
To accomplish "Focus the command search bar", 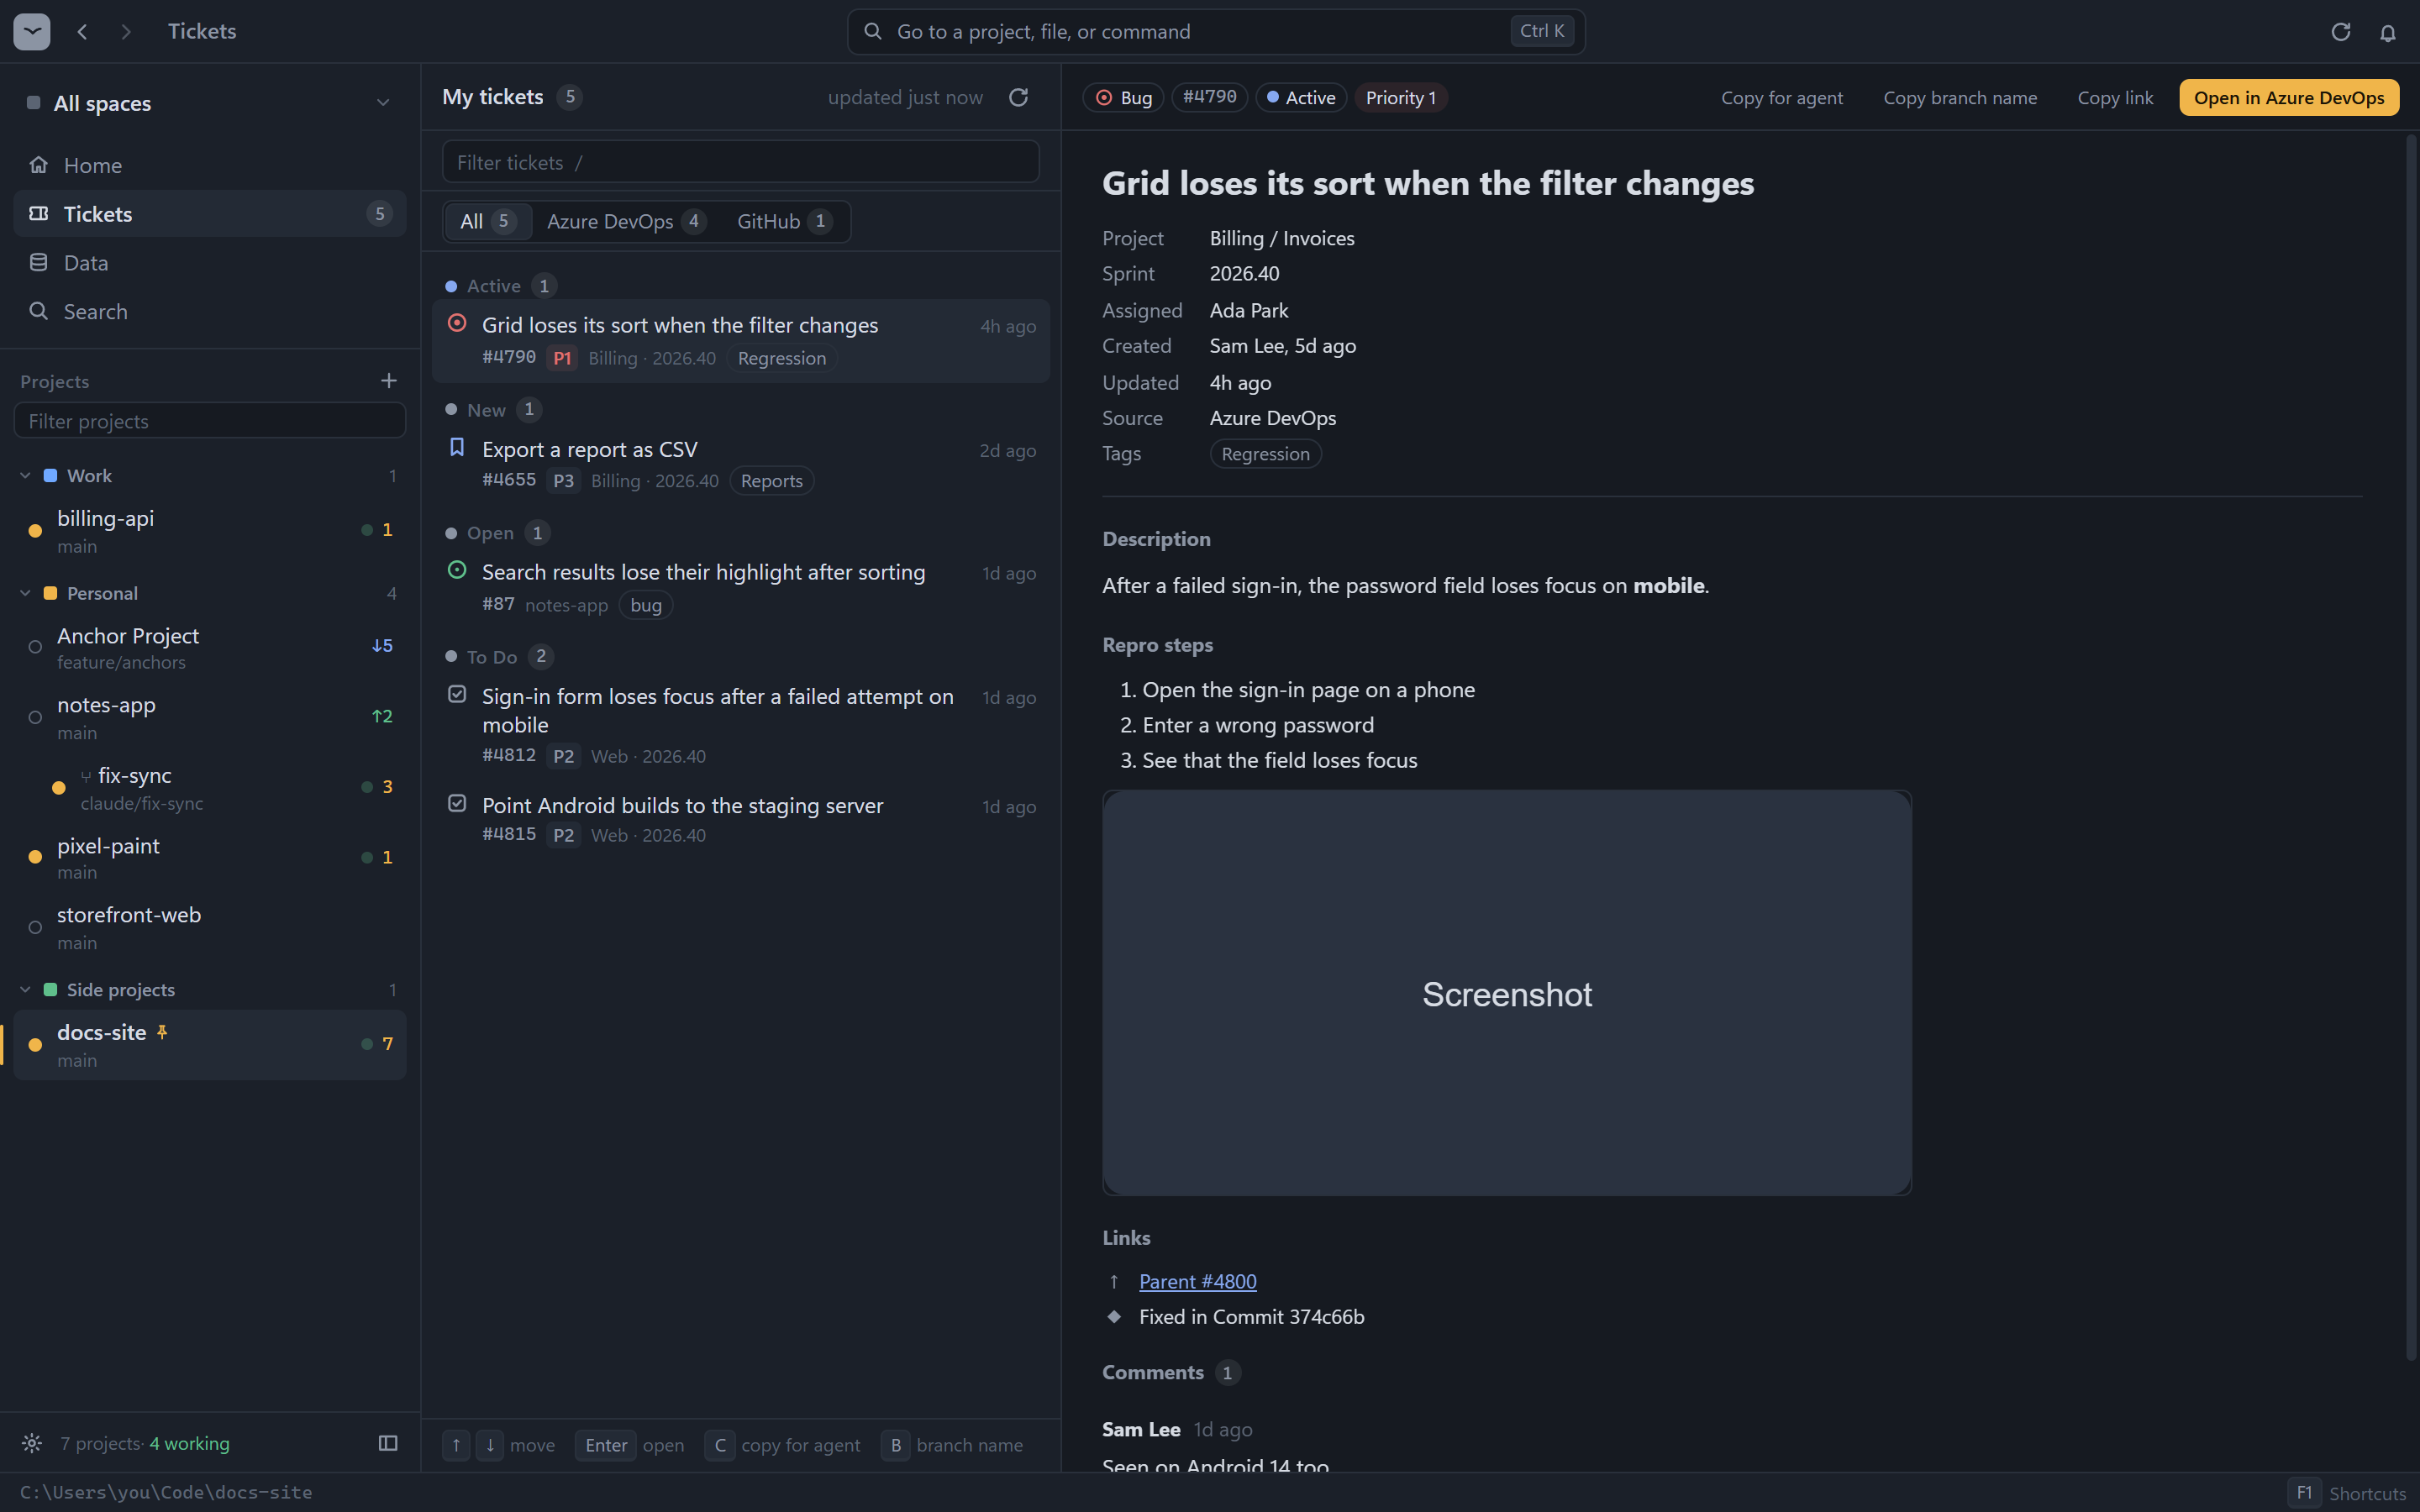I will (x=1216, y=31).
